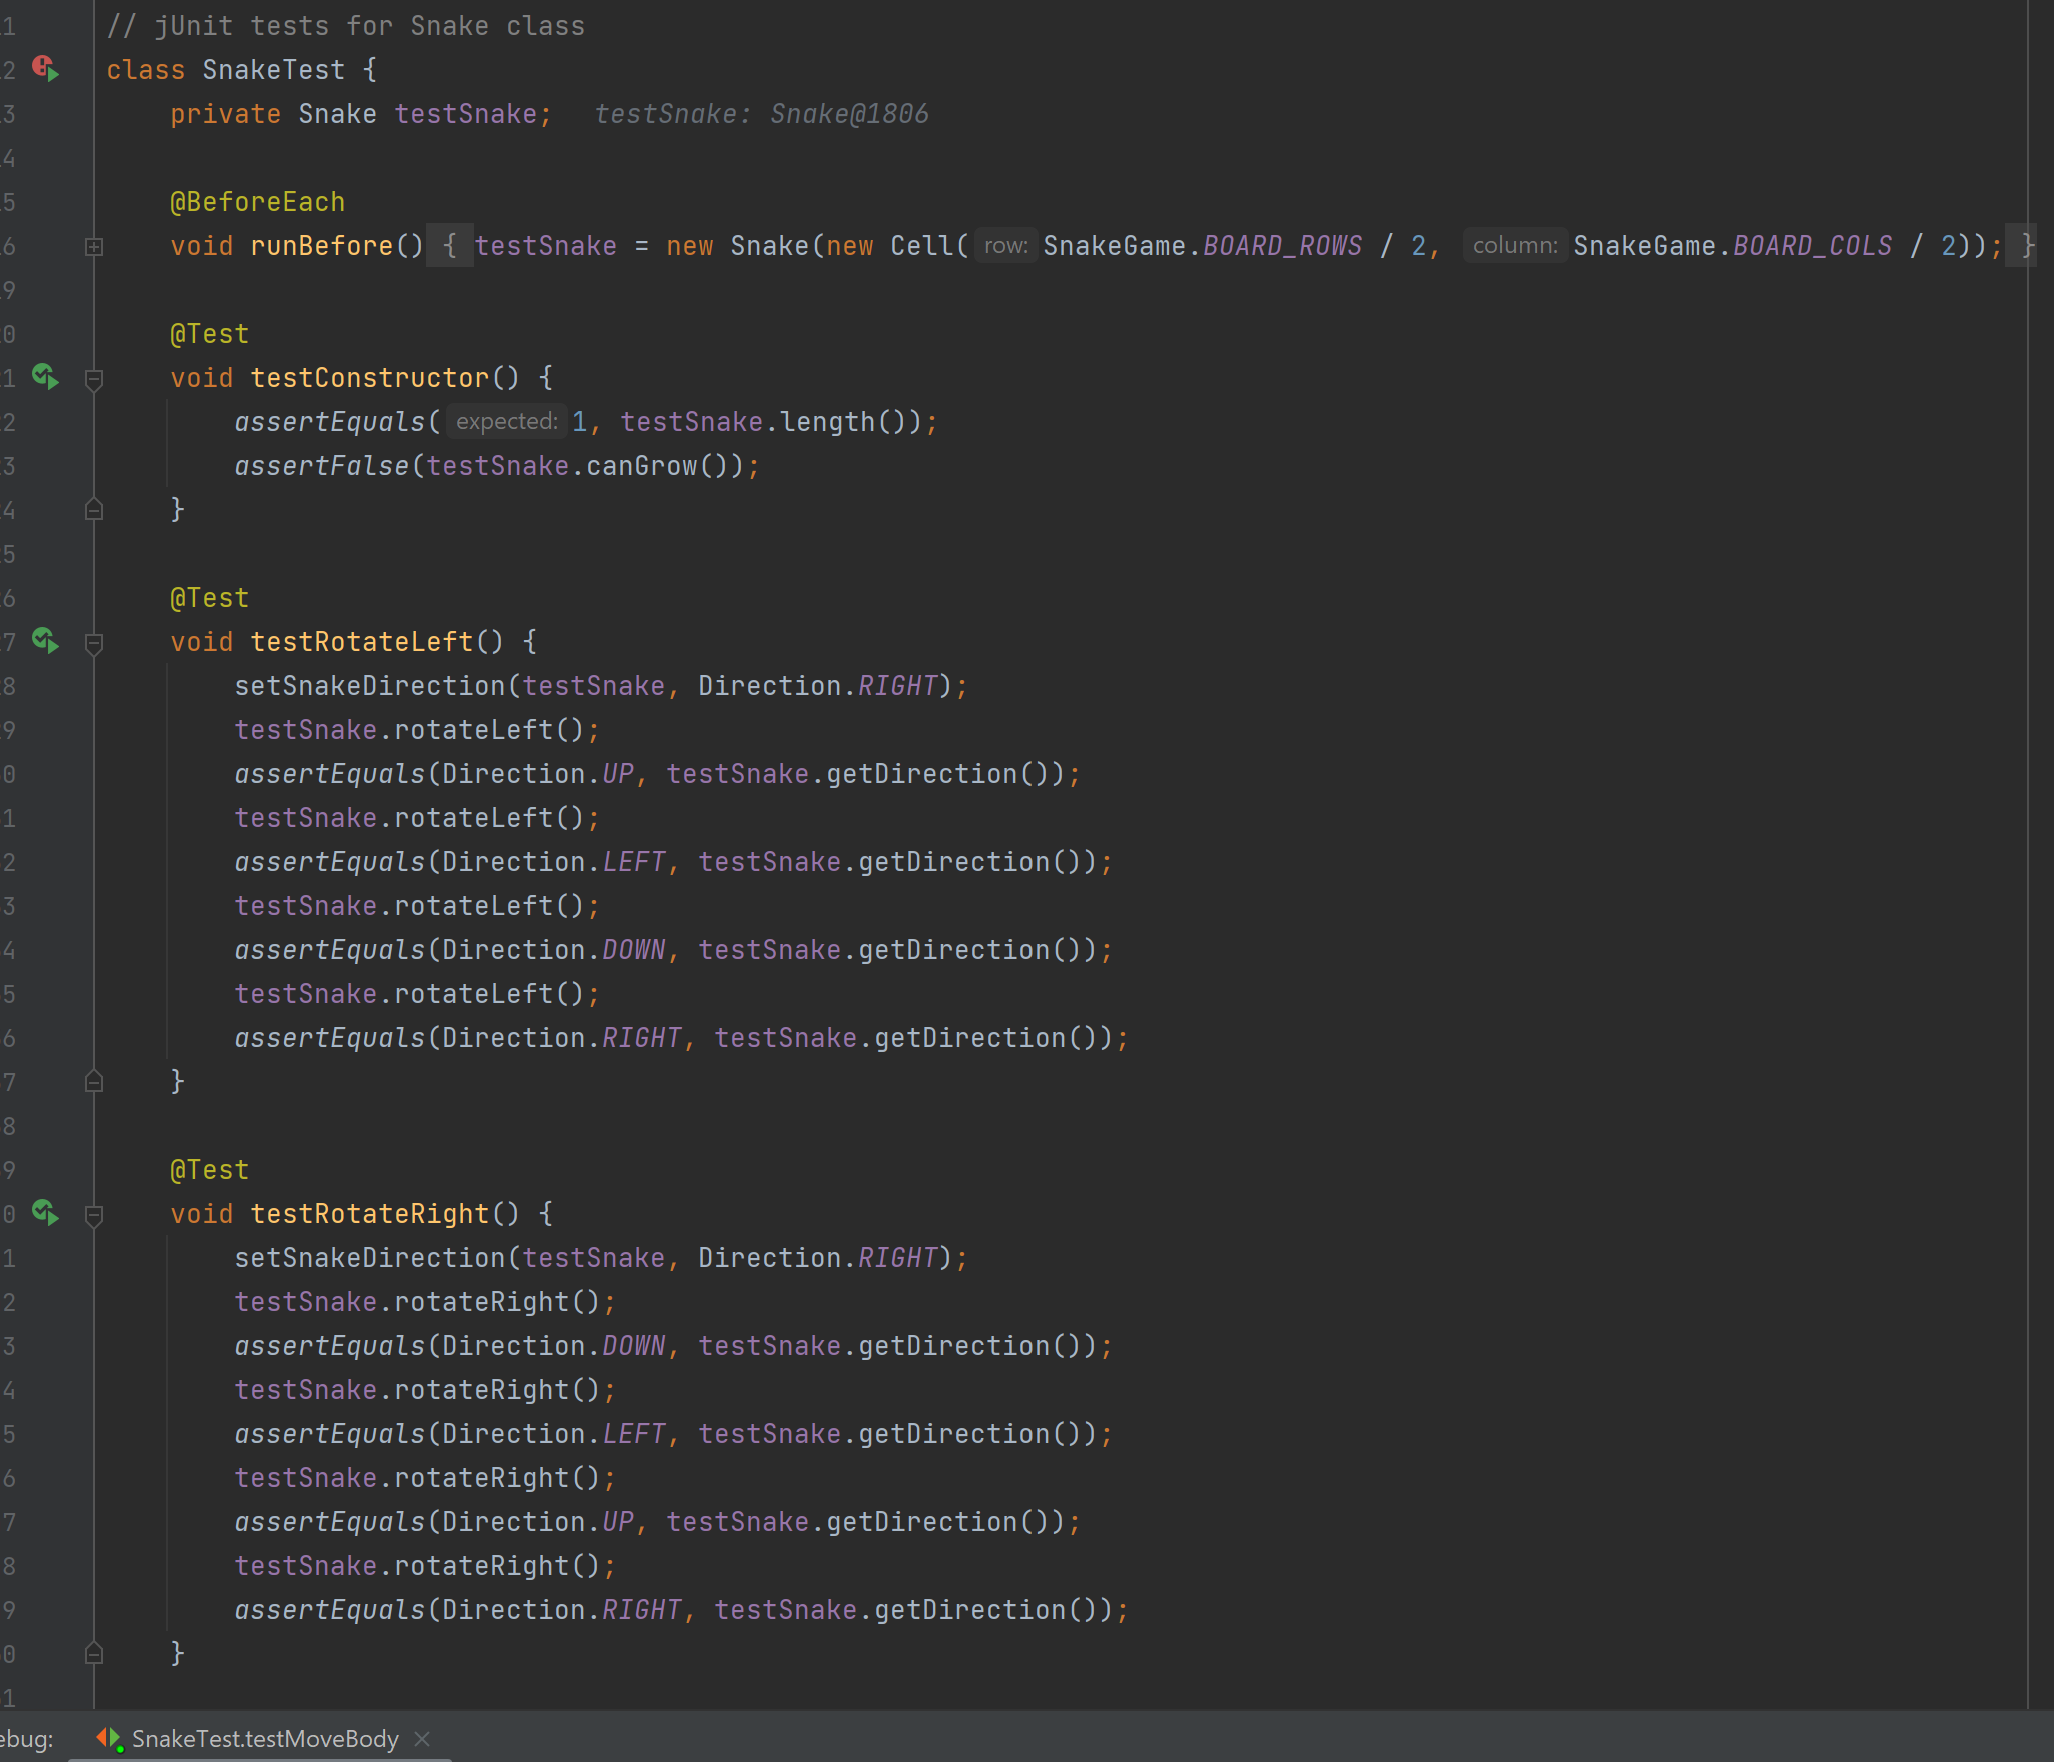Expand the folded runBefore method
The height and width of the screenshot is (1762, 2054).
[94, 246]
